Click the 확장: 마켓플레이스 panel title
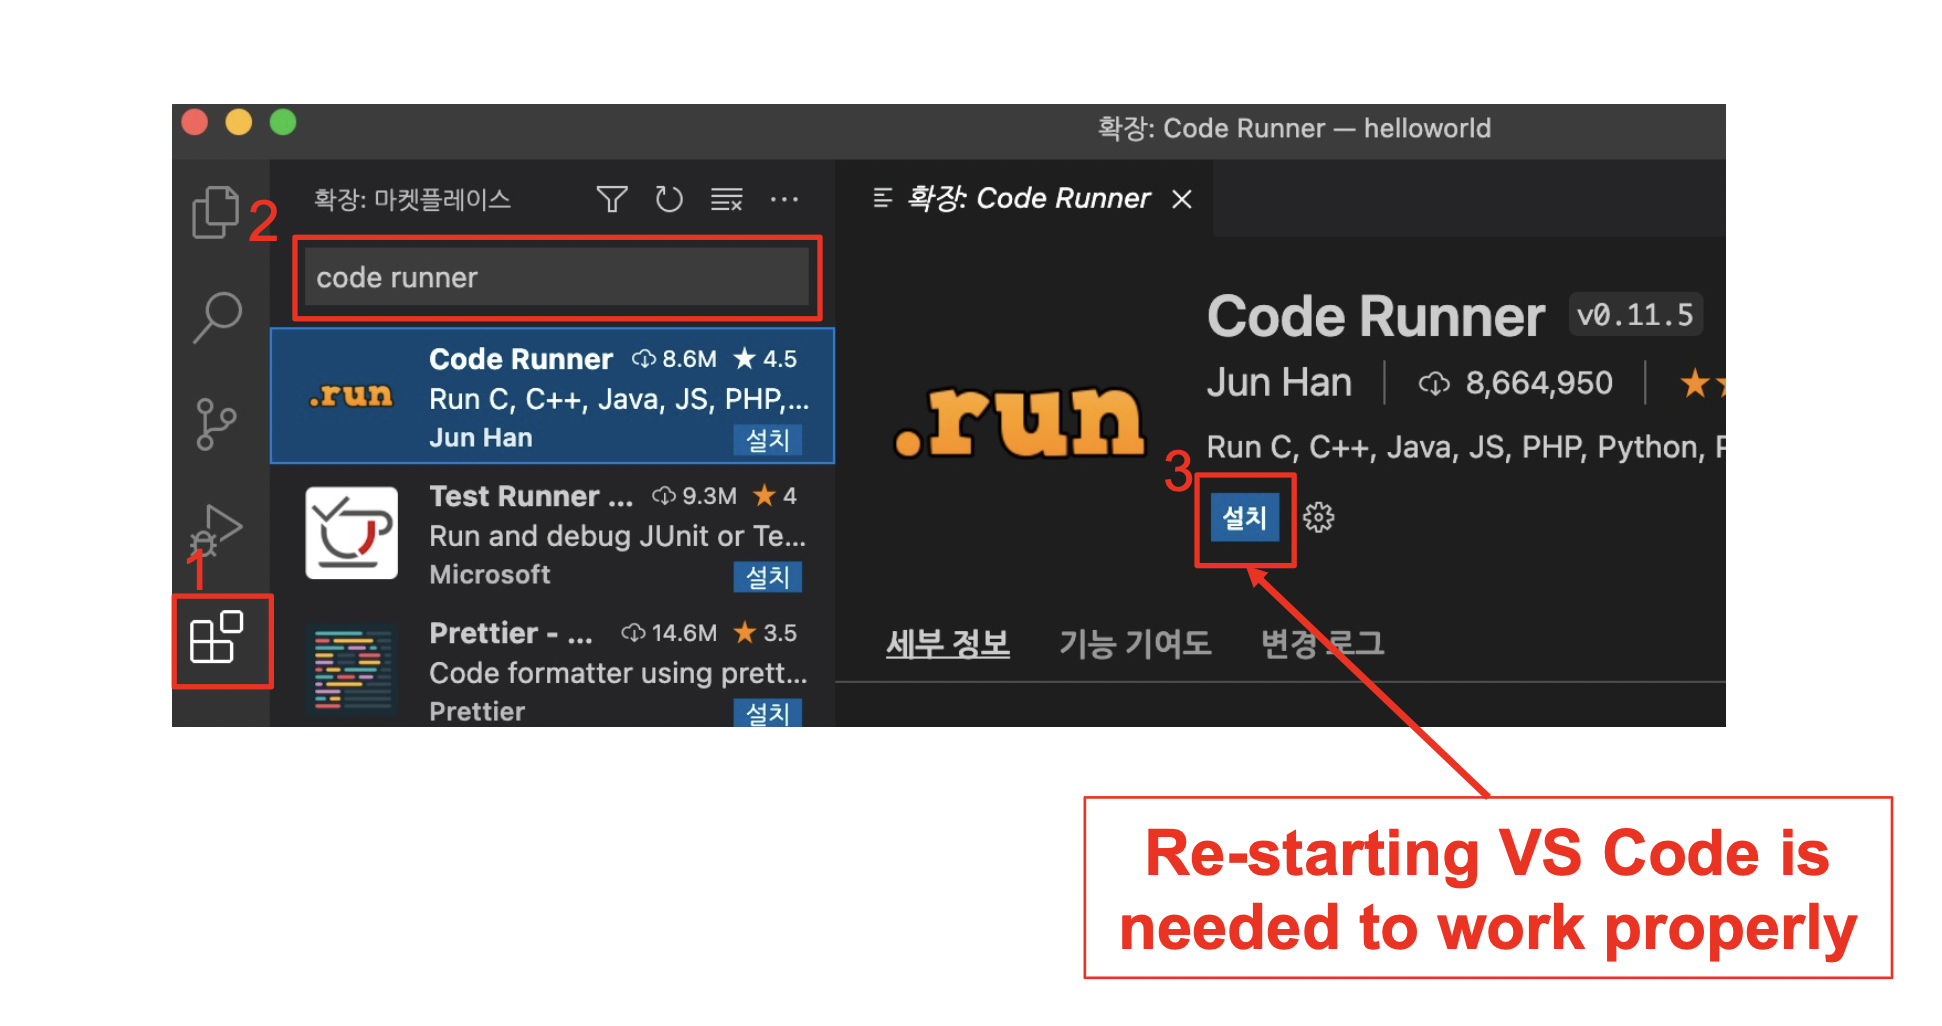The image size is (1942, 1026). (x=412, y=199)
